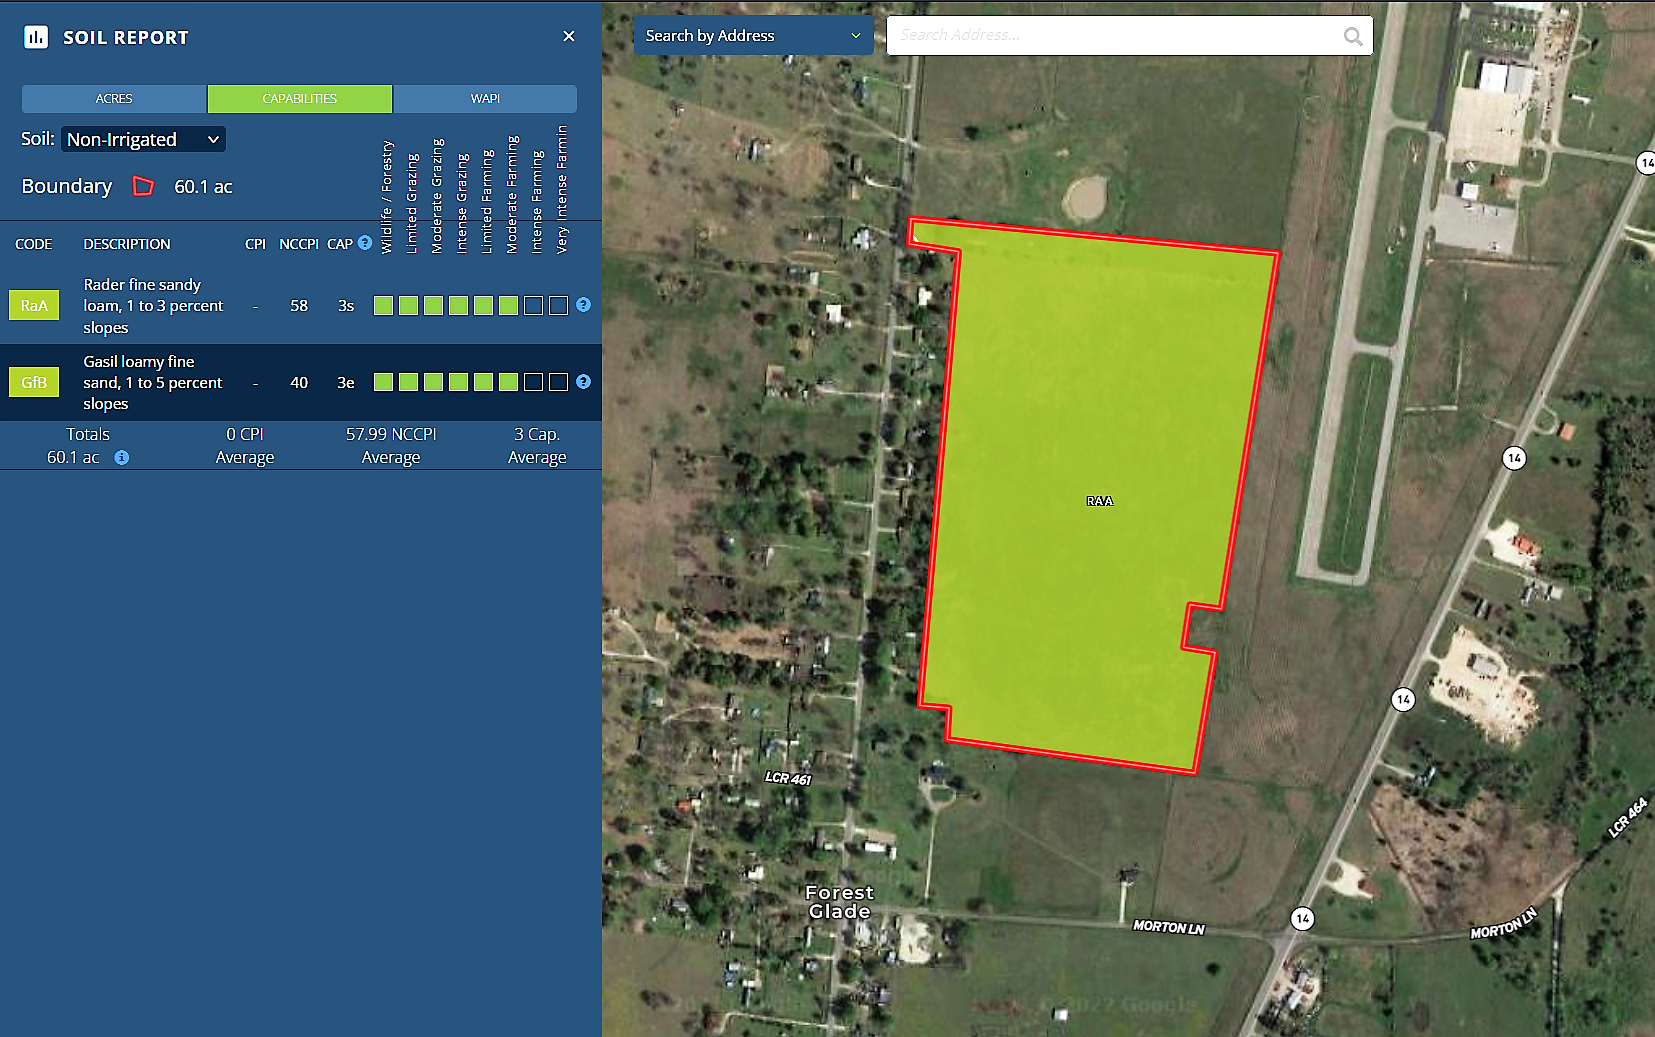Screen dimensions: 1655x1037
Task: Click help icon on GfB soil row
Action: click(584, 382)
